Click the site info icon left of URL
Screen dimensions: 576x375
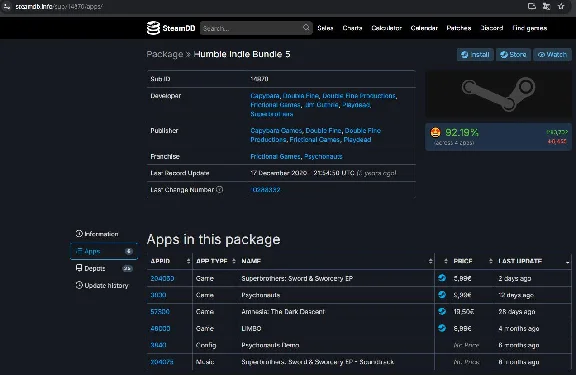pos(7,6)
